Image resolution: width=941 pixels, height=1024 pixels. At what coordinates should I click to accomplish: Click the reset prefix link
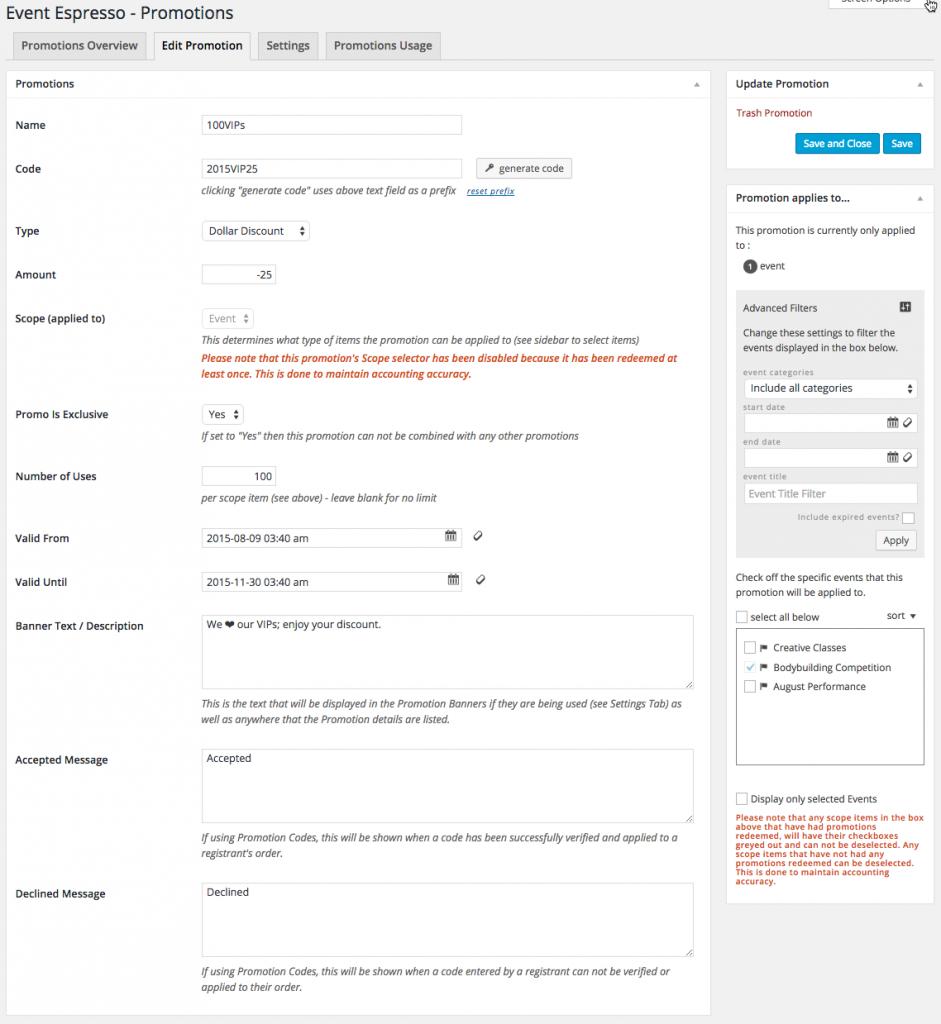point(490,191)
